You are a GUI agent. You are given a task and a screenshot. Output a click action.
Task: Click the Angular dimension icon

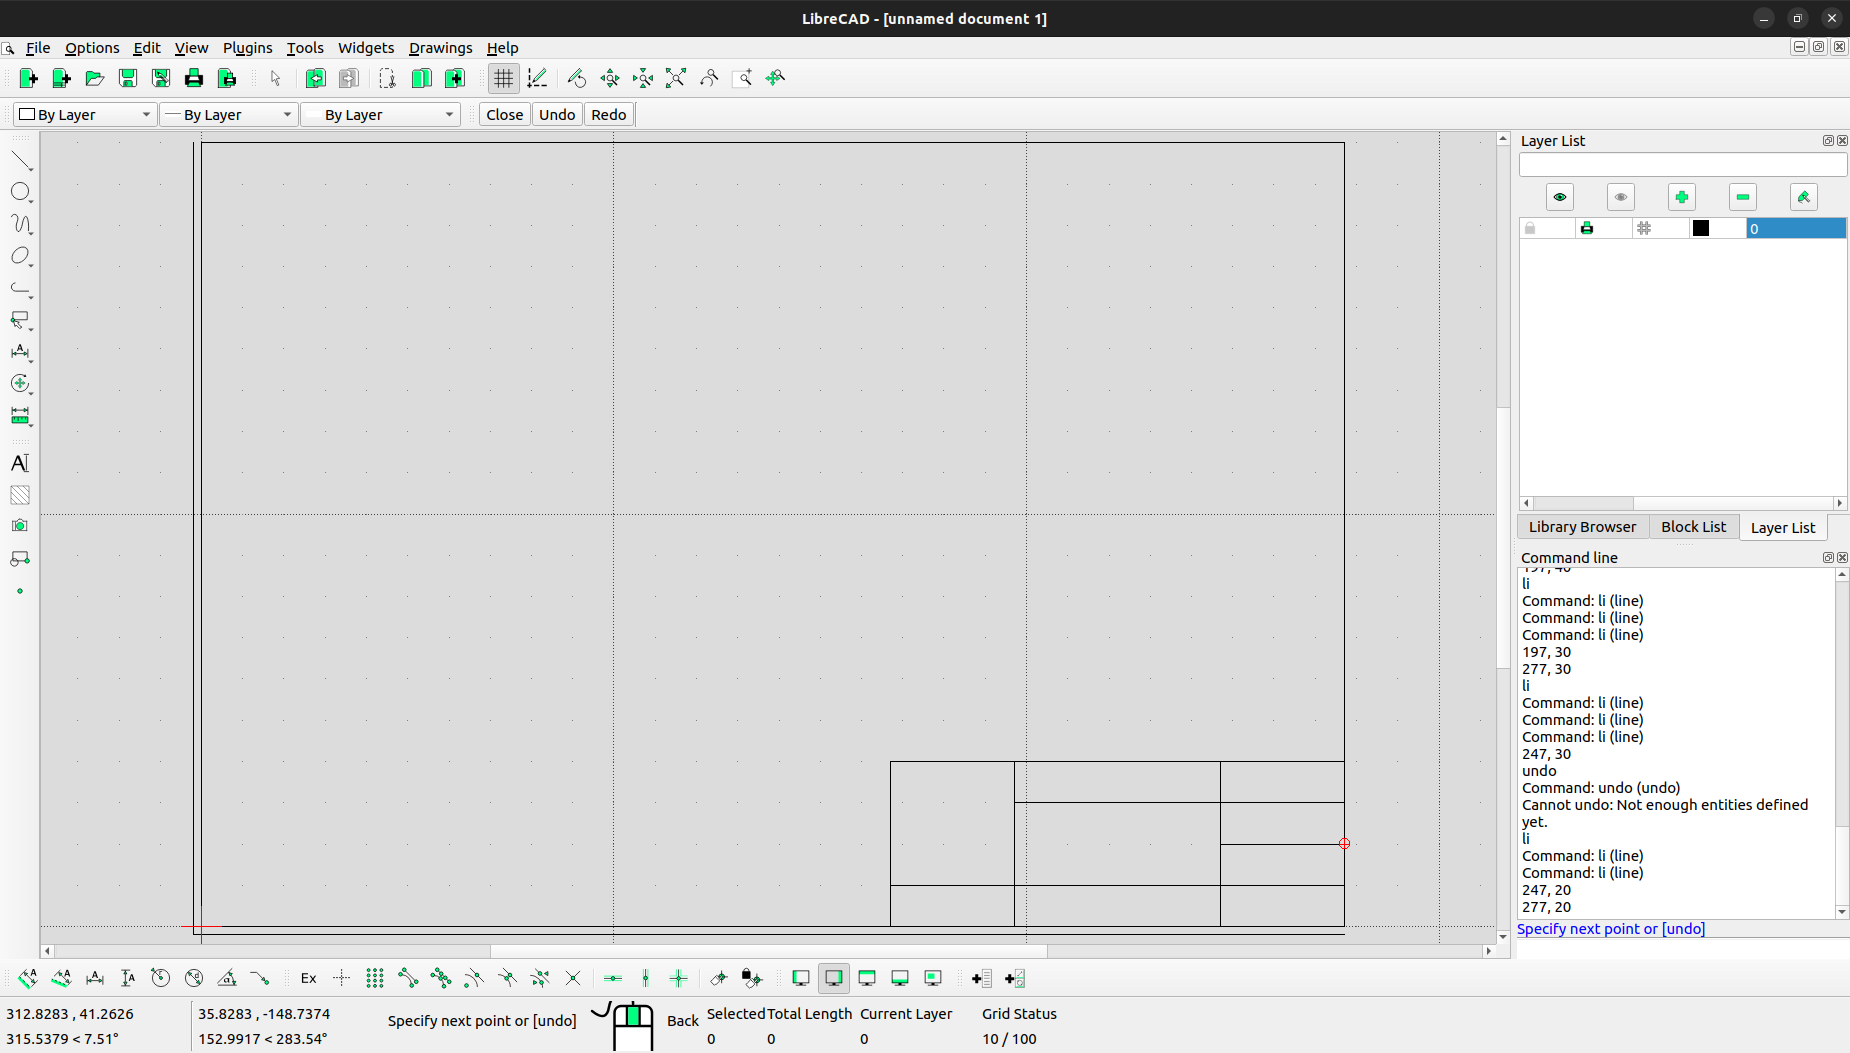point(227,978)
